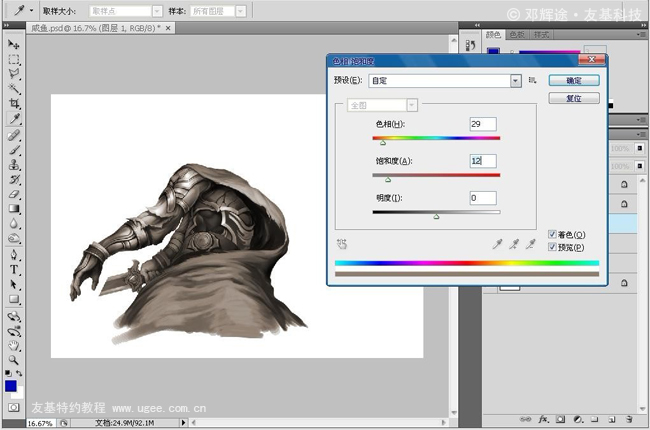This screenshot has height=430, width=650.
Task: Select the Hand tool
Action: pos(14,345)
